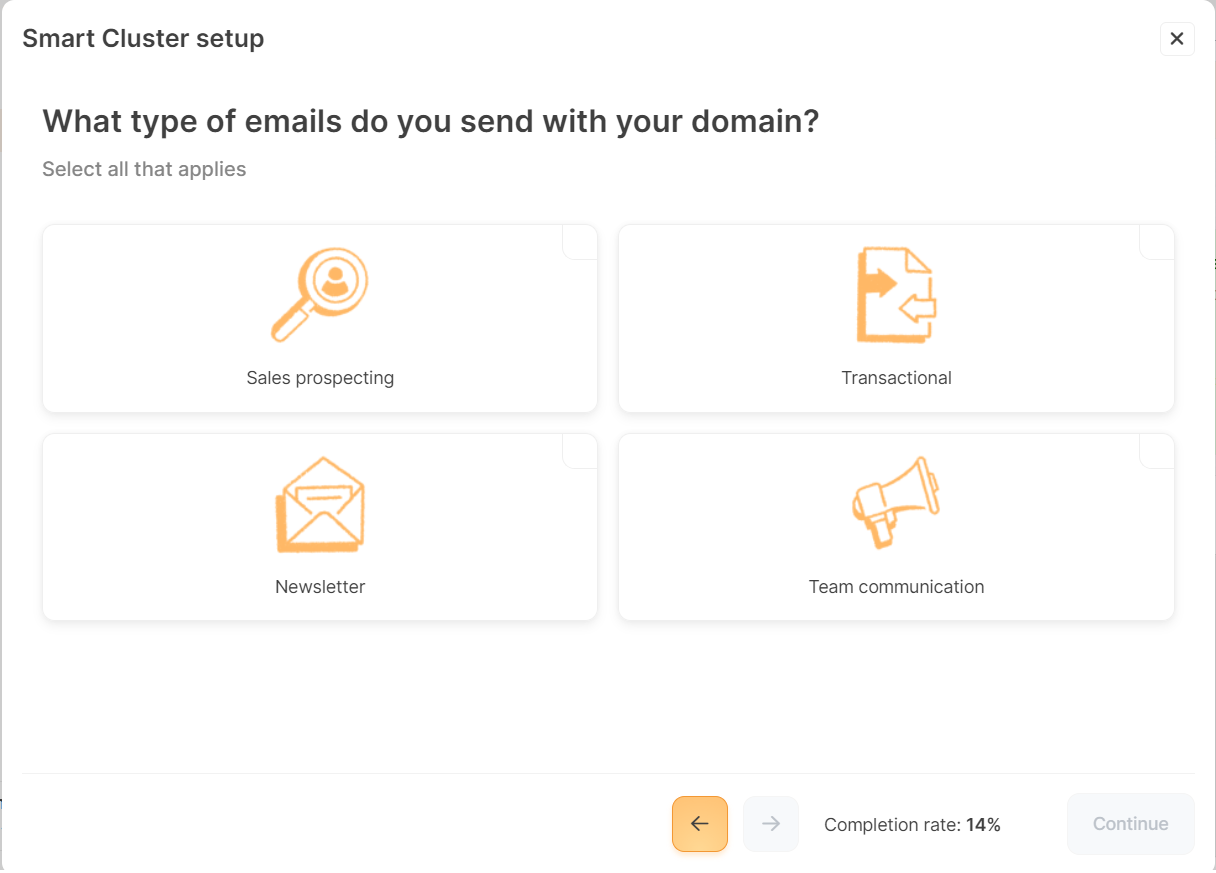Click the "Smart Cluster setup" dialog title
The width and height of the screenshot is (1216, 873).
143,39
